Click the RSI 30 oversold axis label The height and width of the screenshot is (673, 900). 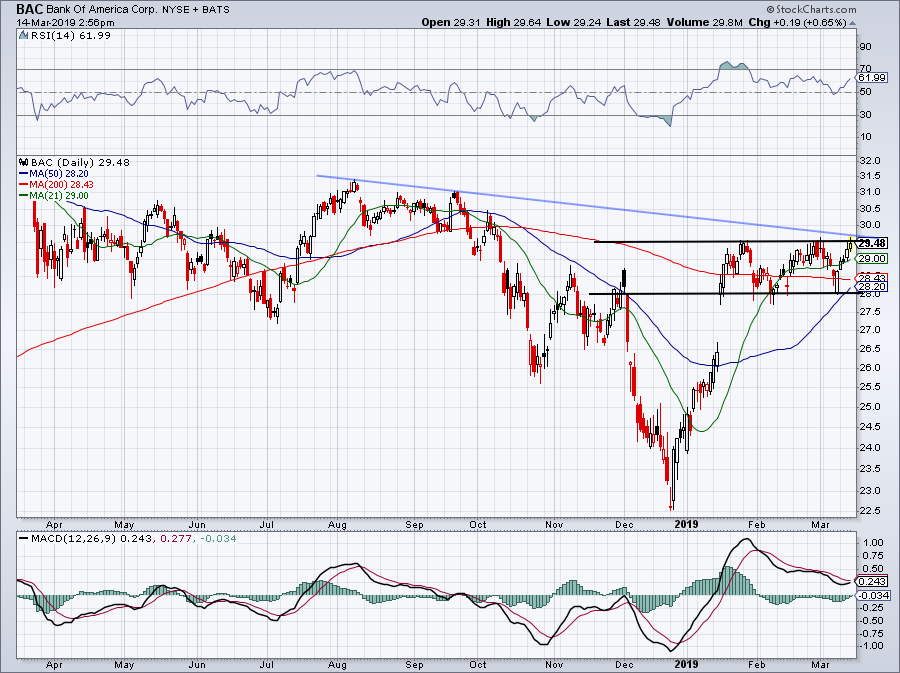coord(866,115)
